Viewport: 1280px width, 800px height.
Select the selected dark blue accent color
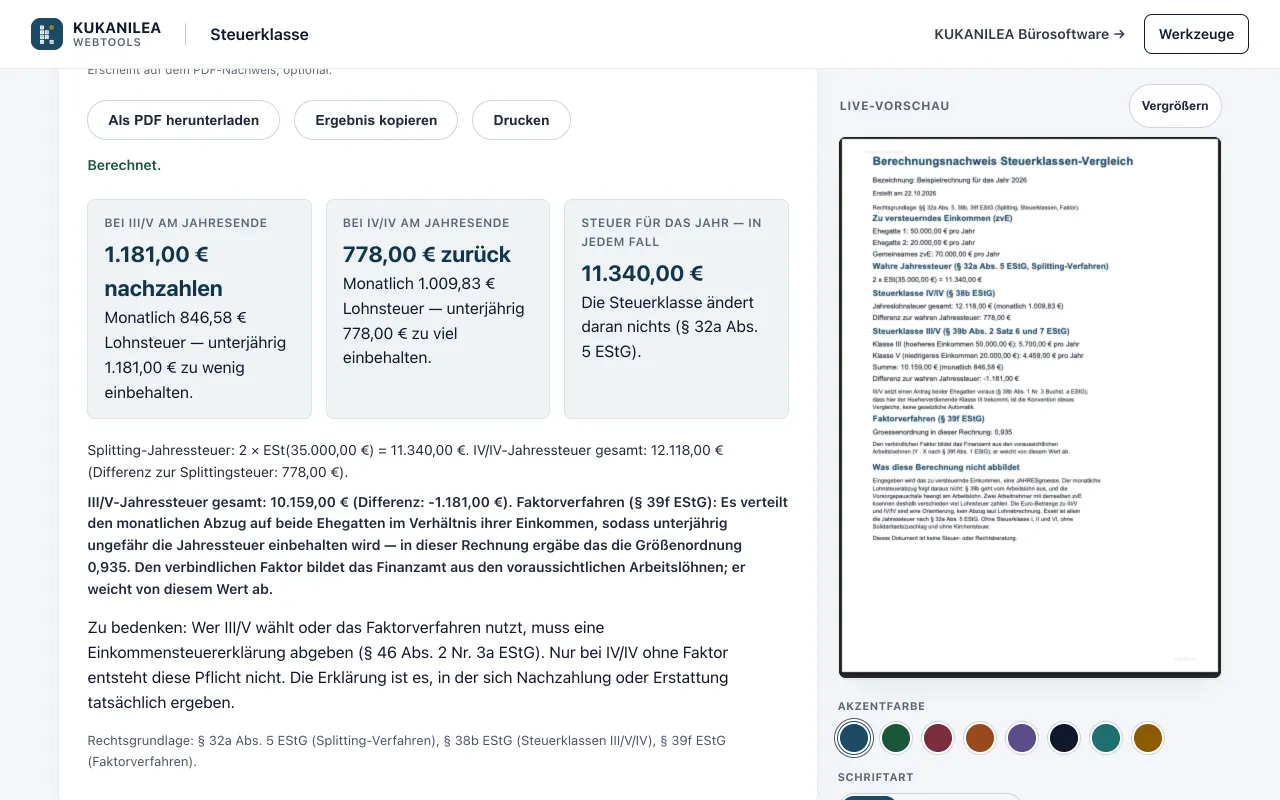854,738
